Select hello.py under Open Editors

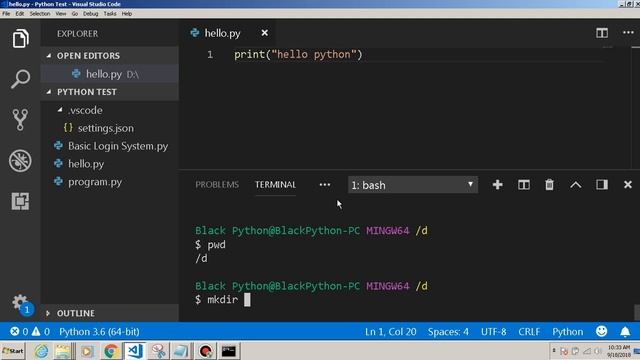click(x=109, y=74)
